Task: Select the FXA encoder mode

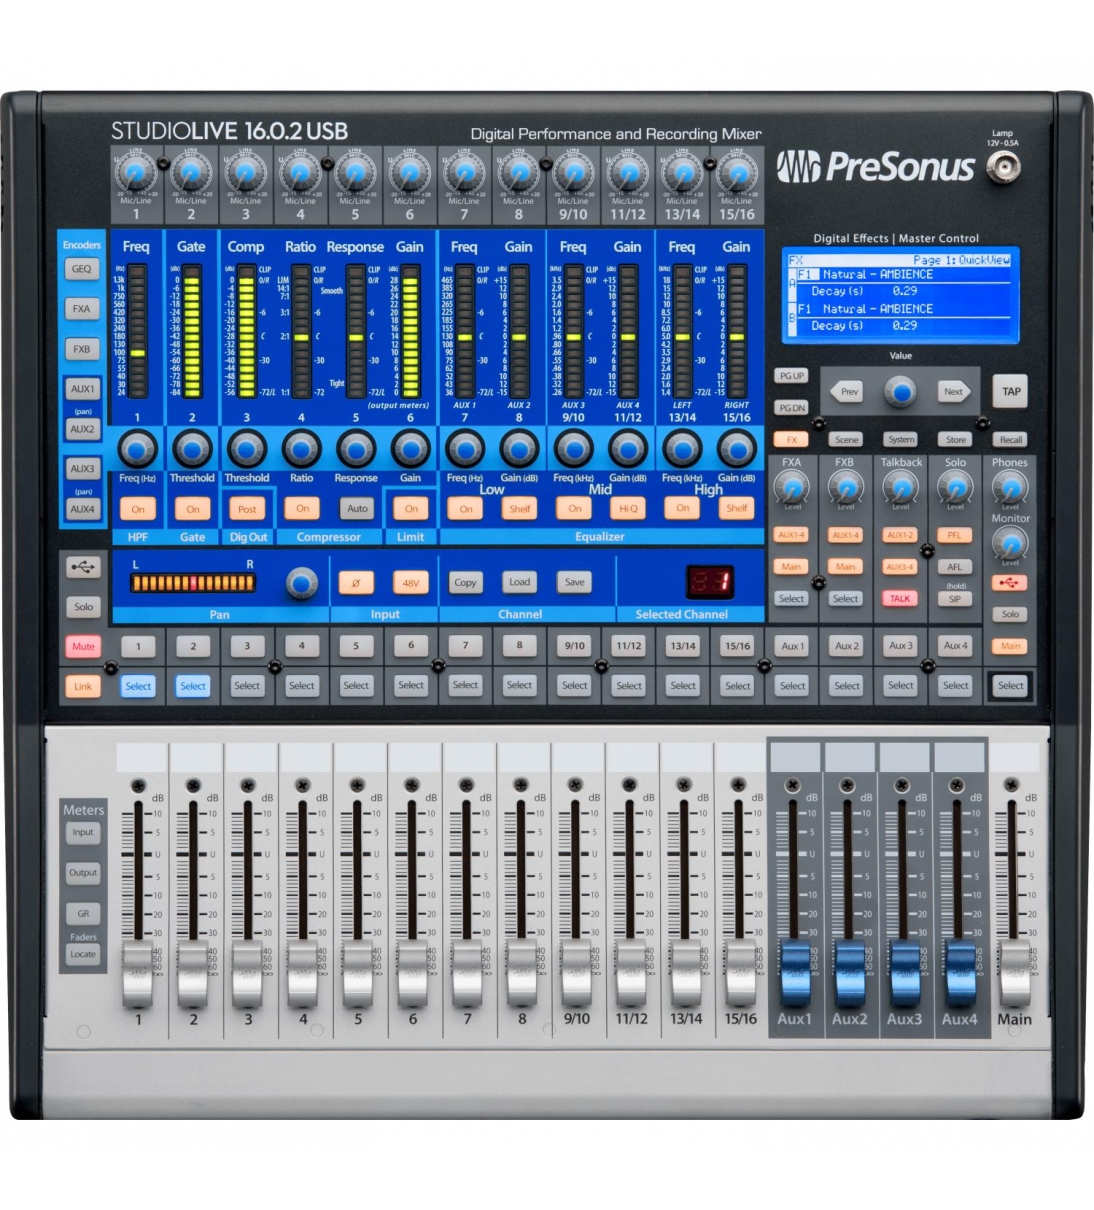Action: tap(84, 309)
